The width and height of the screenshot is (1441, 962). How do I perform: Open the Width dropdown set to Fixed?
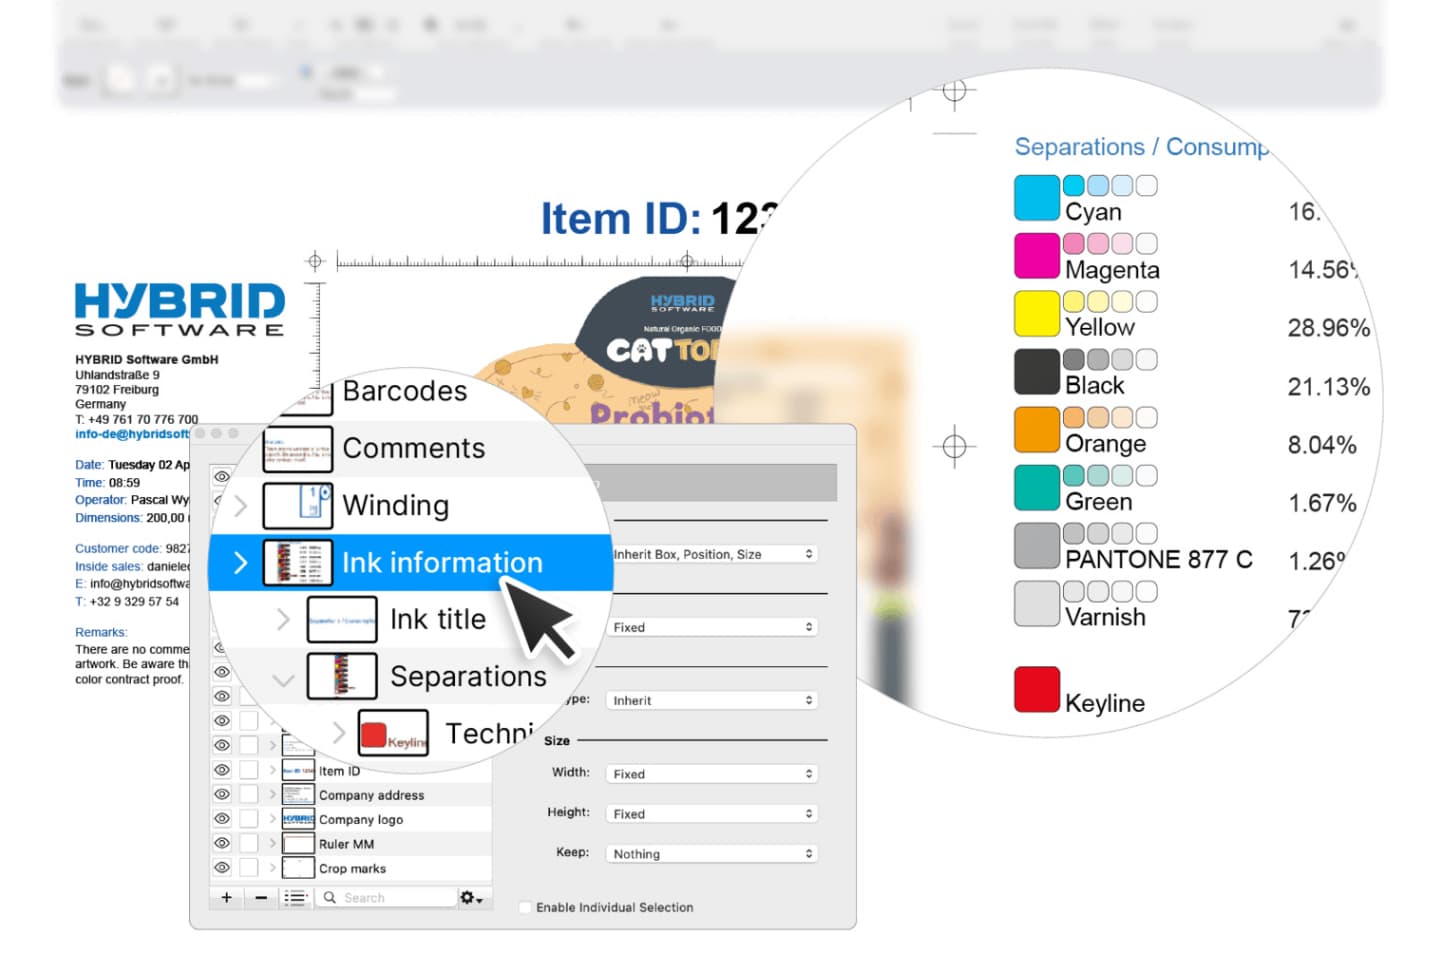712,774
